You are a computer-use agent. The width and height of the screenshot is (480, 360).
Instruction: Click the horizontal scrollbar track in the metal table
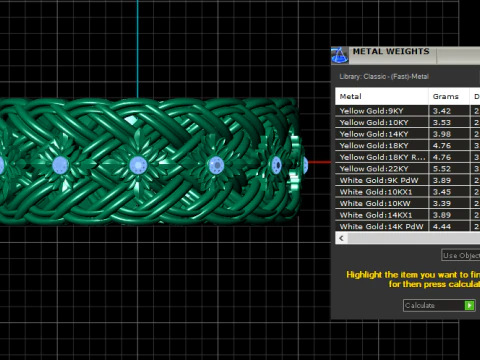414,238
